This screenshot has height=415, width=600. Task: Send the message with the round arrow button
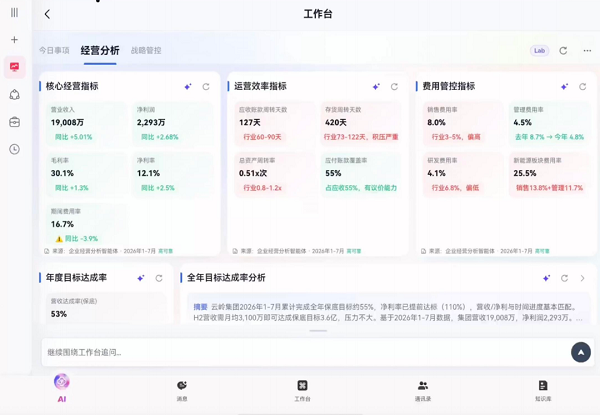tap(581, 352)
